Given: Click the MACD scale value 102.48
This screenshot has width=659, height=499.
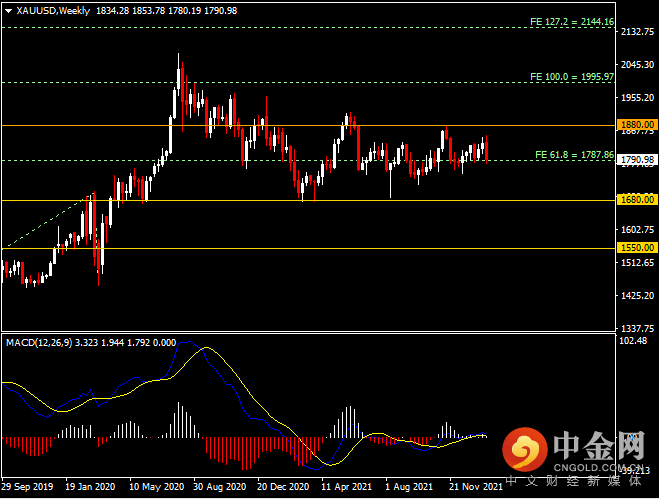Looking at the screenshot, I should click(x=633, y=341).
